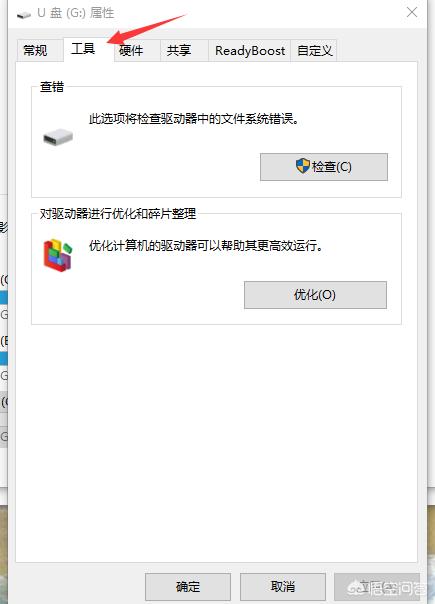The width and height of the screenshot is (435, 604).
Task: Select the 工具 tab
Action: 83,49
